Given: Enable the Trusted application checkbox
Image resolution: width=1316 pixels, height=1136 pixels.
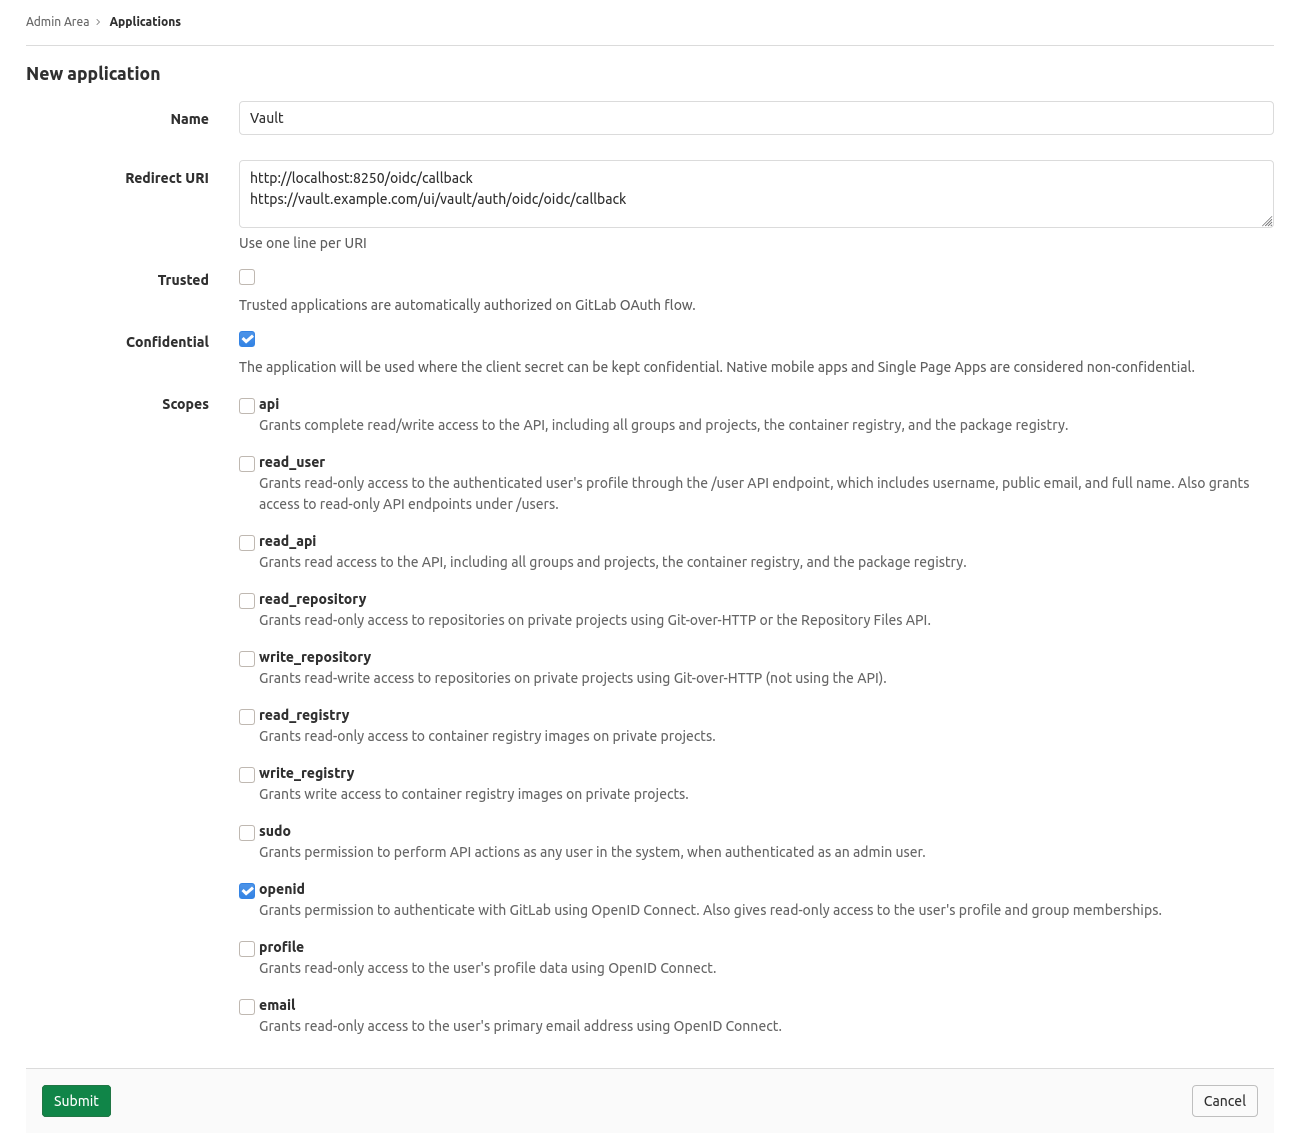Looking at the screenshot, I should point(247,277).
